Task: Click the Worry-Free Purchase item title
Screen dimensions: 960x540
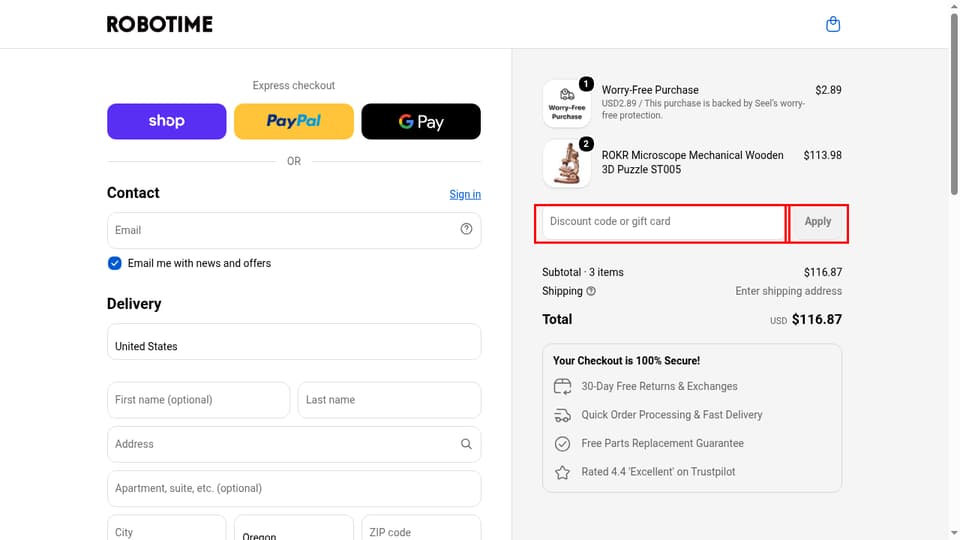Action: [x=650, y=90]
